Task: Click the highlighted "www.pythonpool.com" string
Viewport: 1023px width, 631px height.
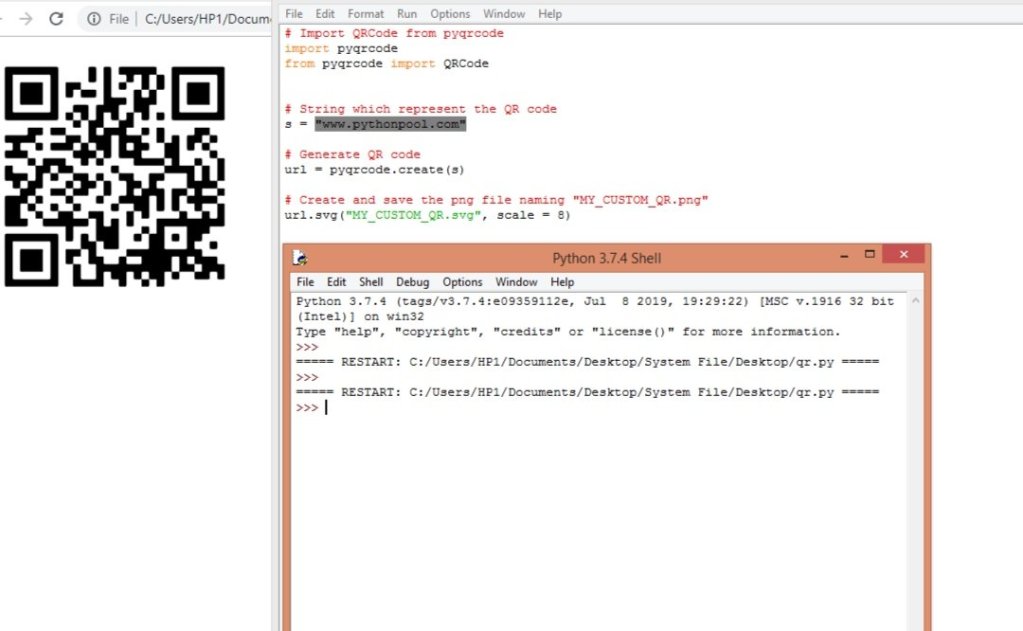Action: [390, 124]
